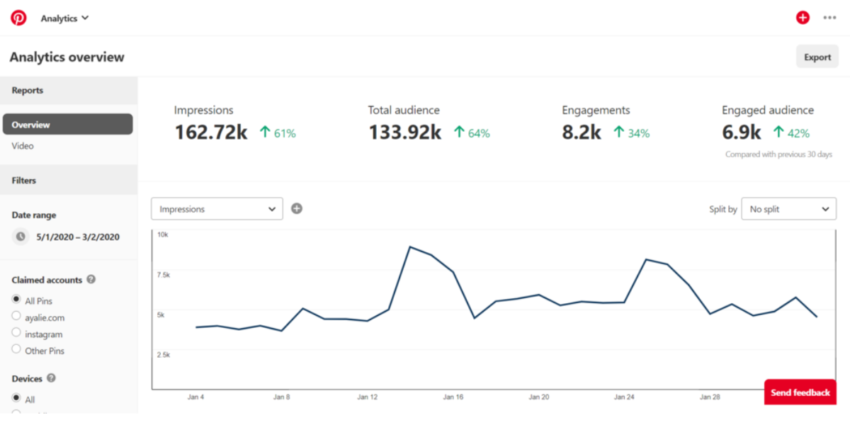Click the red plus create icon
850x425 pixels.
coord(802,17)
